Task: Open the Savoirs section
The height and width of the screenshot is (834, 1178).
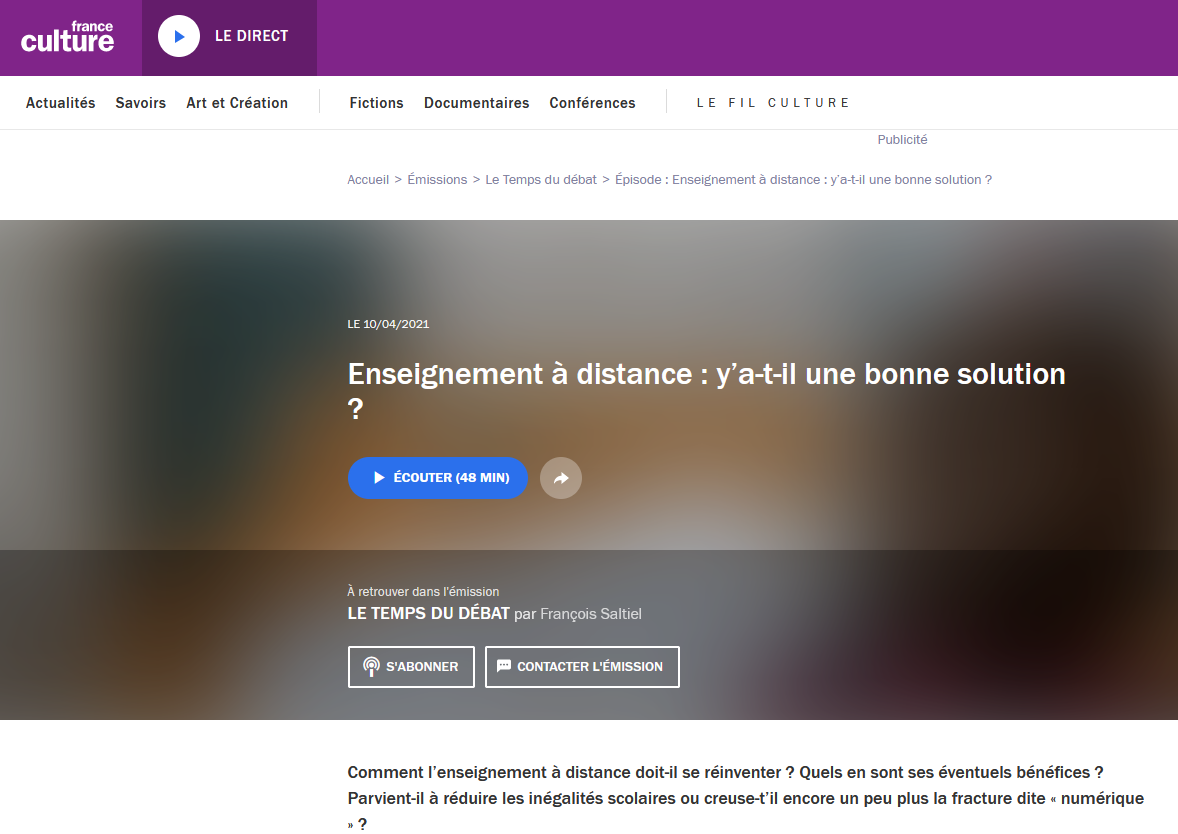Action: 140,103
